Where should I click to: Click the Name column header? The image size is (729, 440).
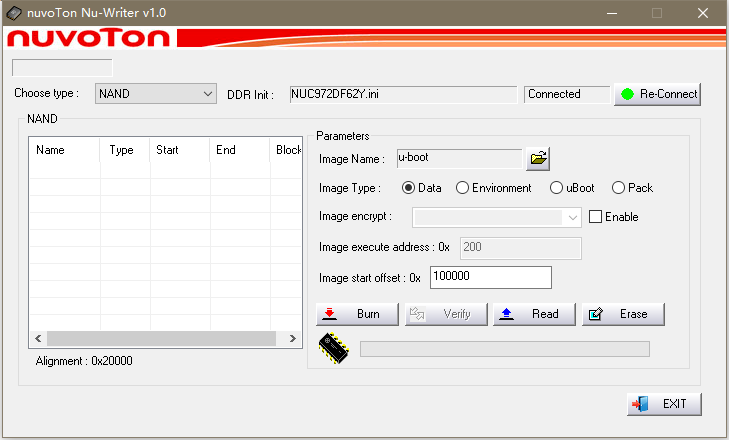point(64,150)
